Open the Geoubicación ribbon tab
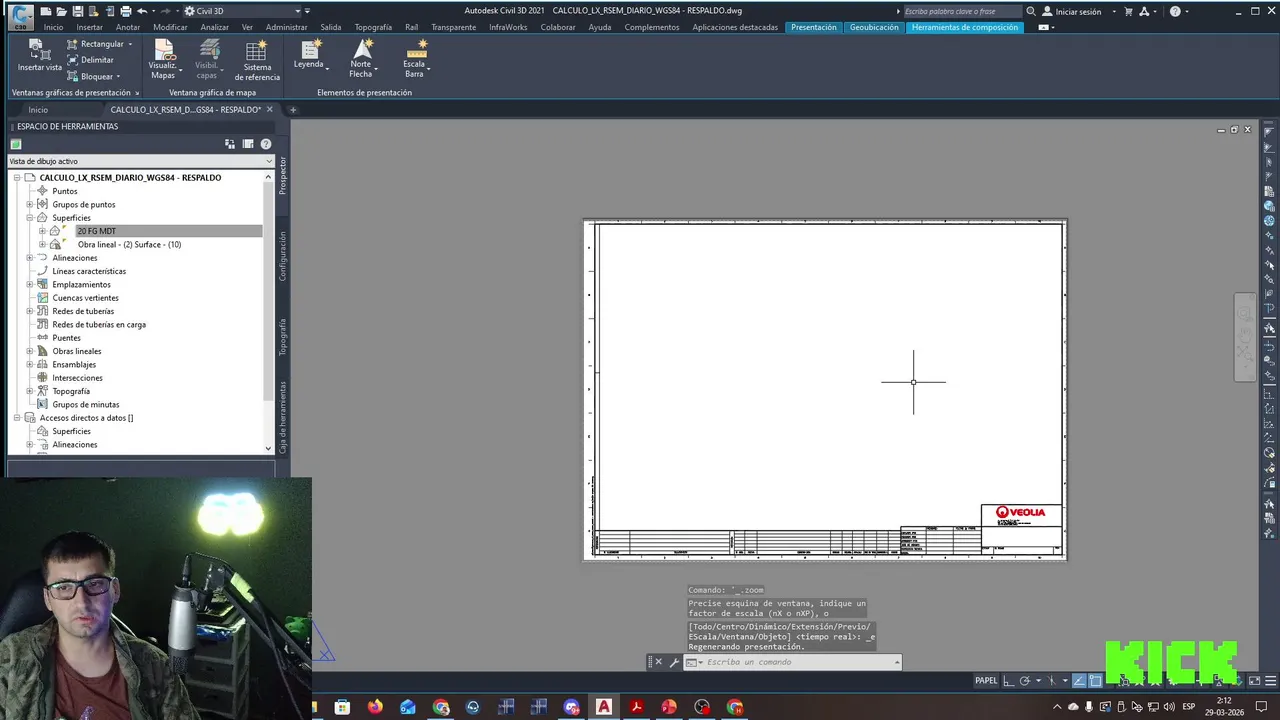The width and height of the screenshot is (1280, 720). (x=874, y=27)
